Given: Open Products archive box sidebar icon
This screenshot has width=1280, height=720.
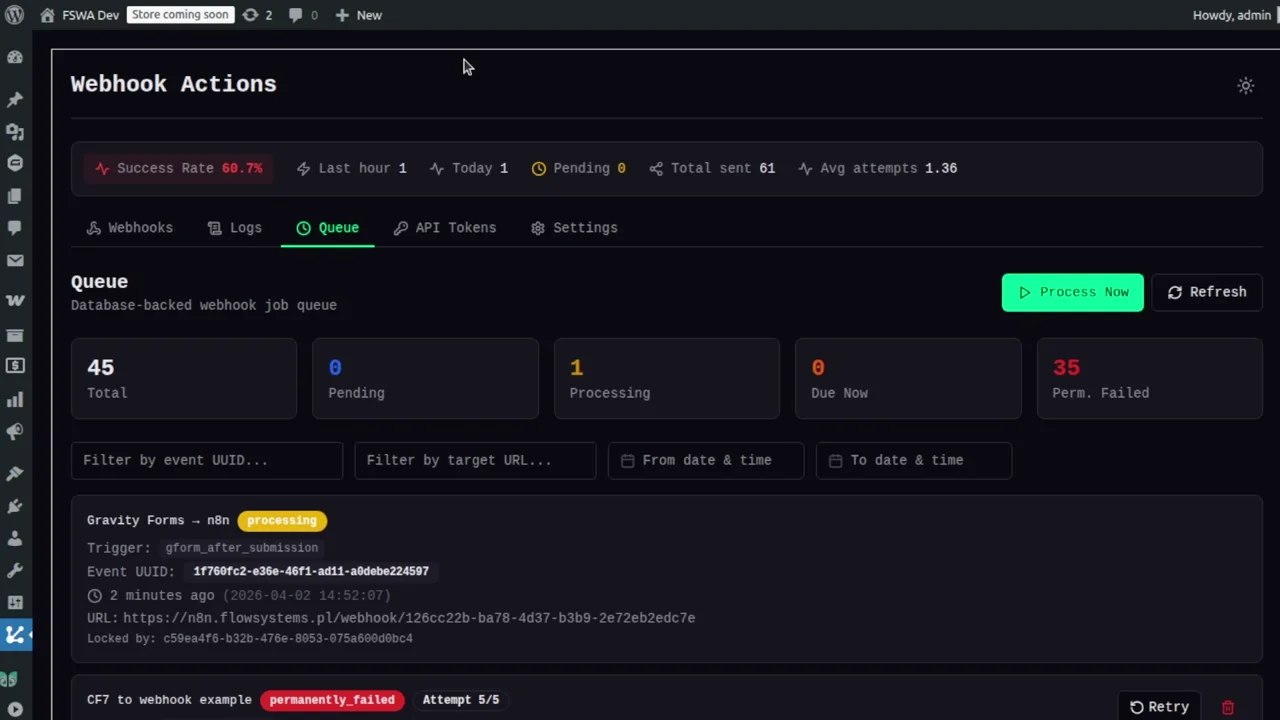Looking at the screenshot, I should click(15, 335).
